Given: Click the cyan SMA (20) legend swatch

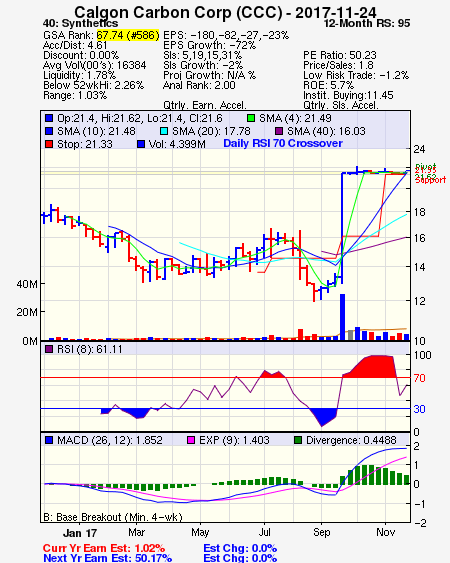Looking at the screenshot, I should tap(164, 131).
